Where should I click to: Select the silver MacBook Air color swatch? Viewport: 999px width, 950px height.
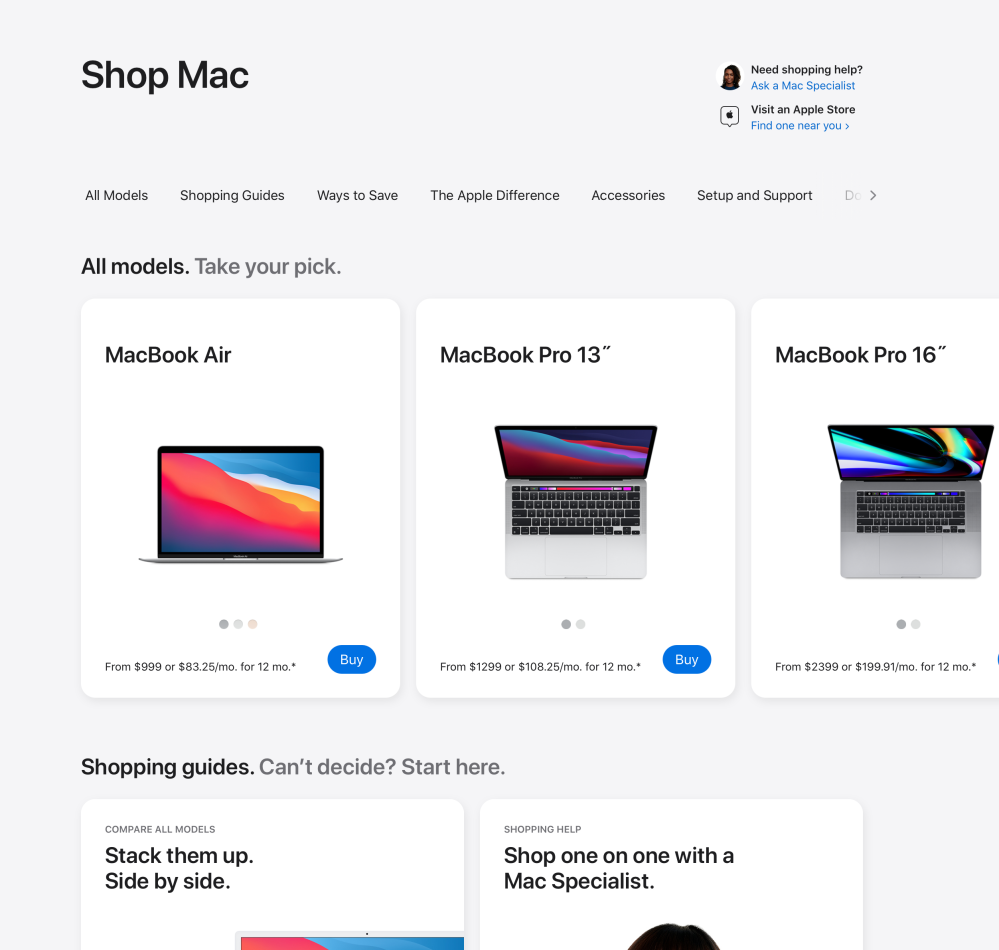coord(238,624)
